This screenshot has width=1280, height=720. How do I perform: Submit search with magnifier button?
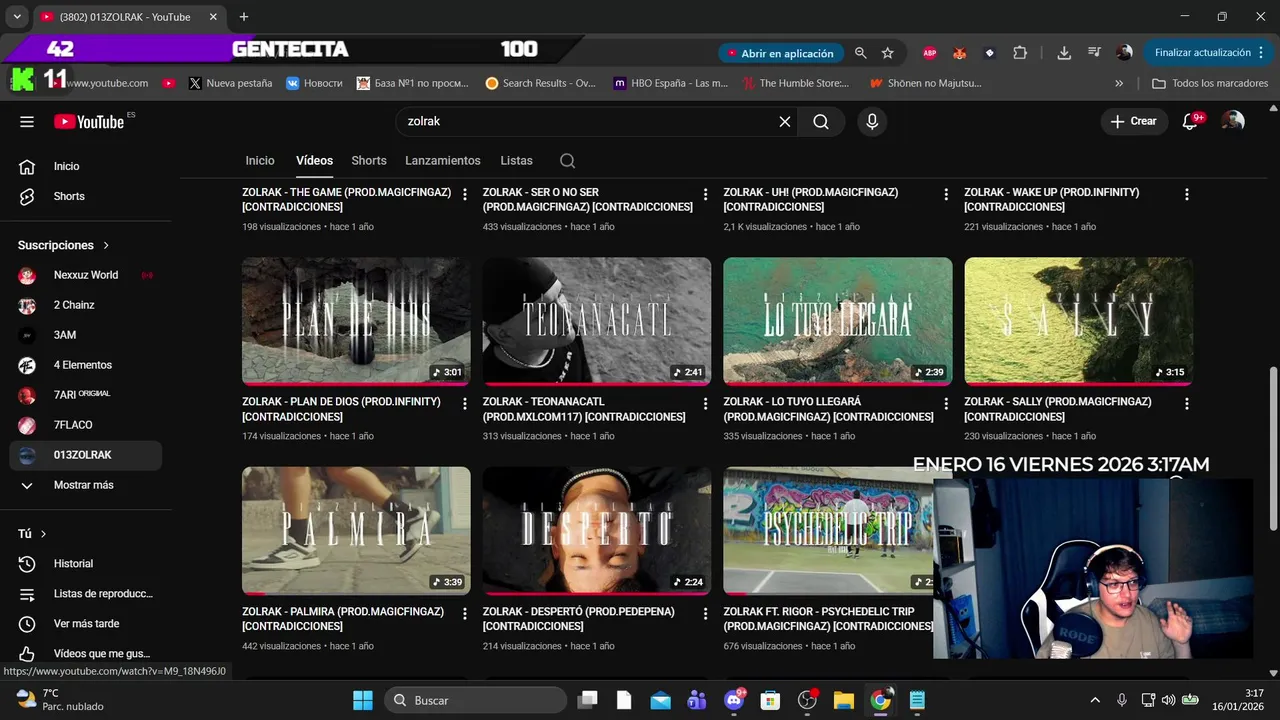(x=821, y=121)
